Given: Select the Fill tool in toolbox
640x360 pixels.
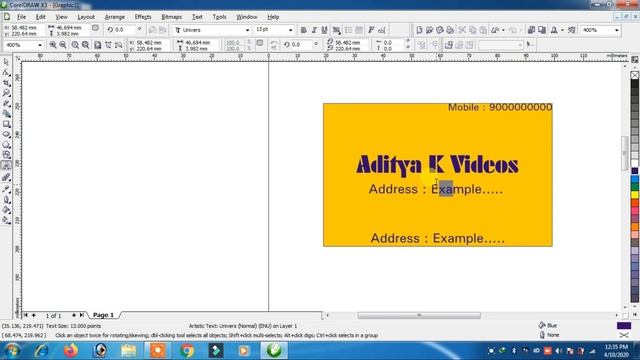Looking at the screenshot, I should (6, 210).
